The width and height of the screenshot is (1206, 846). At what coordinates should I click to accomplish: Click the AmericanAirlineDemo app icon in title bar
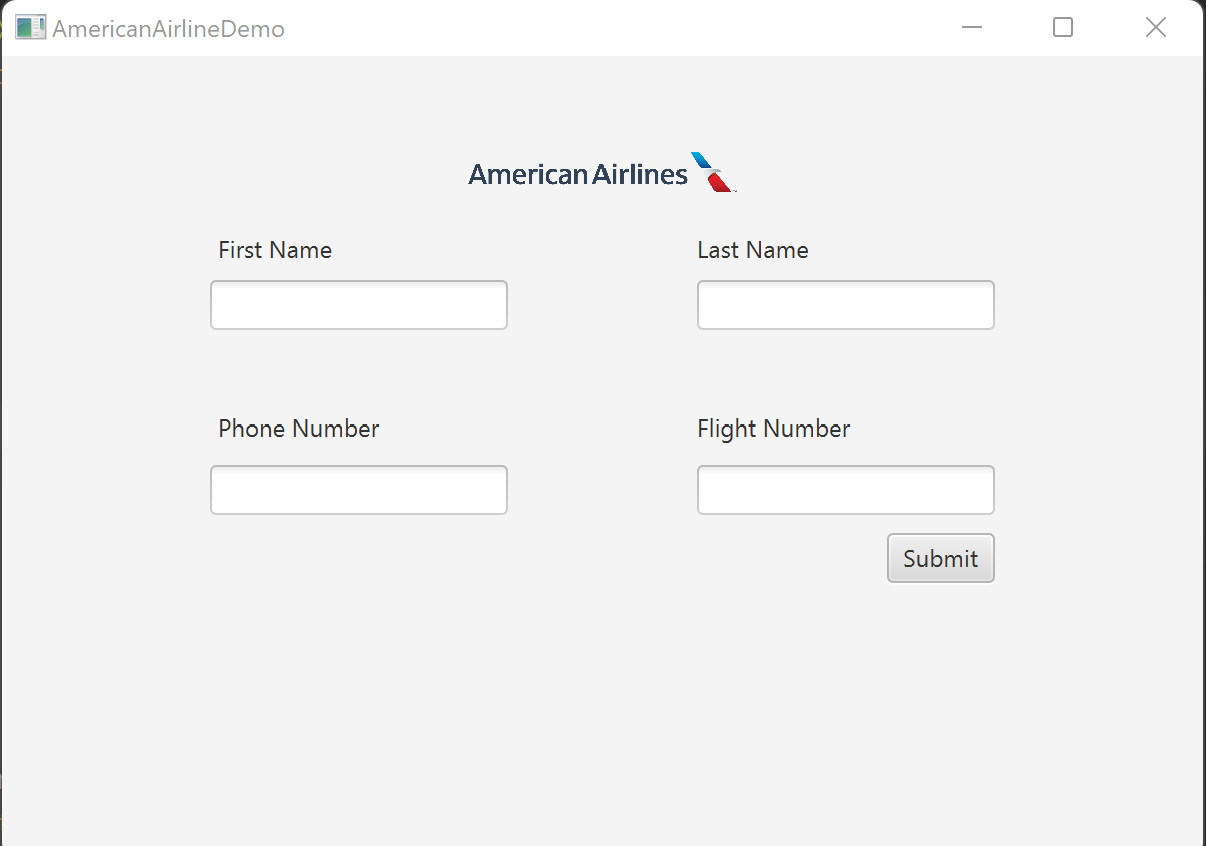point(30,28)
